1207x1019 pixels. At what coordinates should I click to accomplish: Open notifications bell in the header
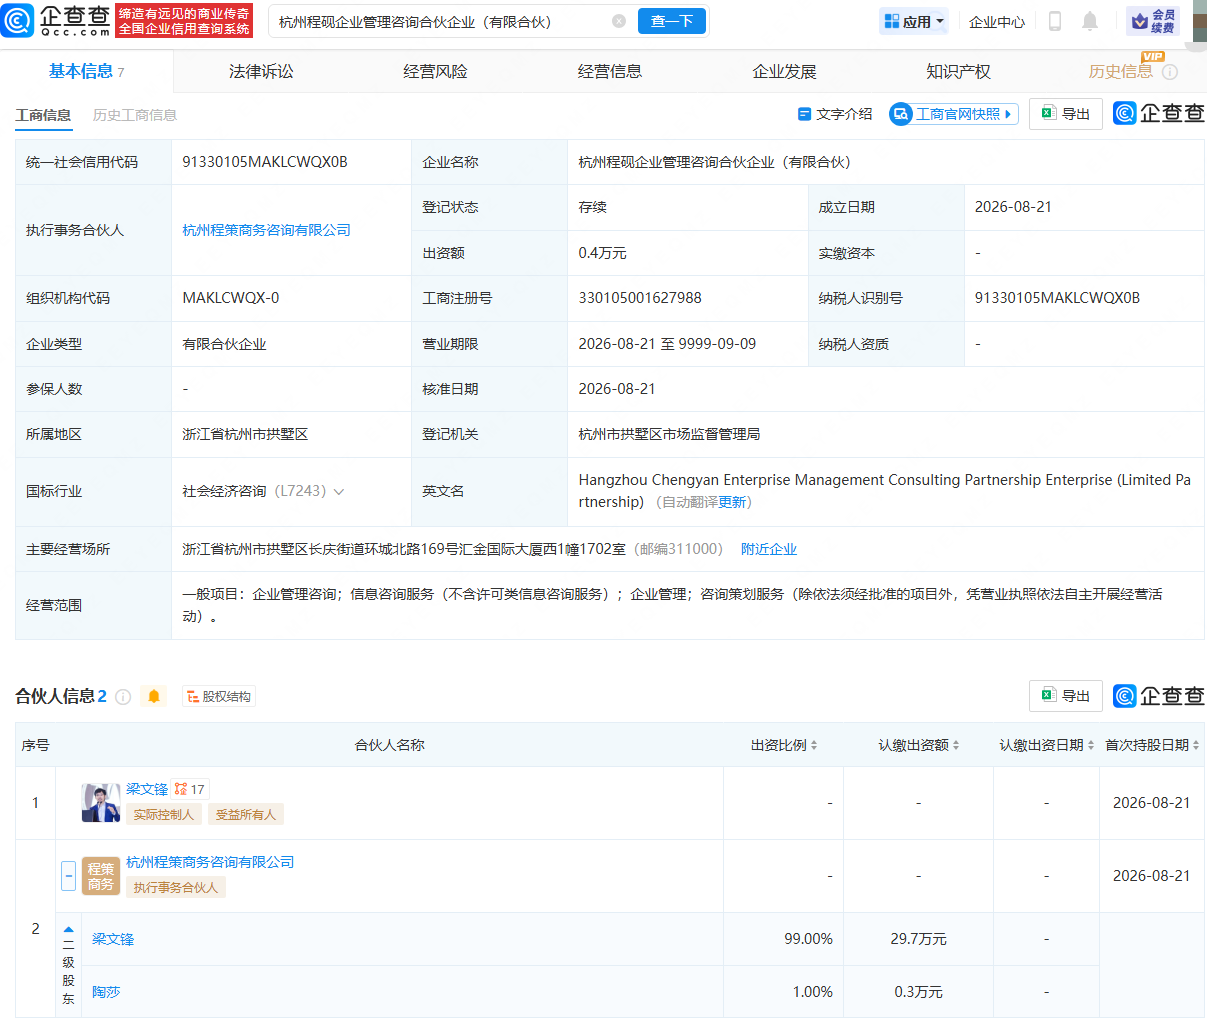coord(1090,21)
